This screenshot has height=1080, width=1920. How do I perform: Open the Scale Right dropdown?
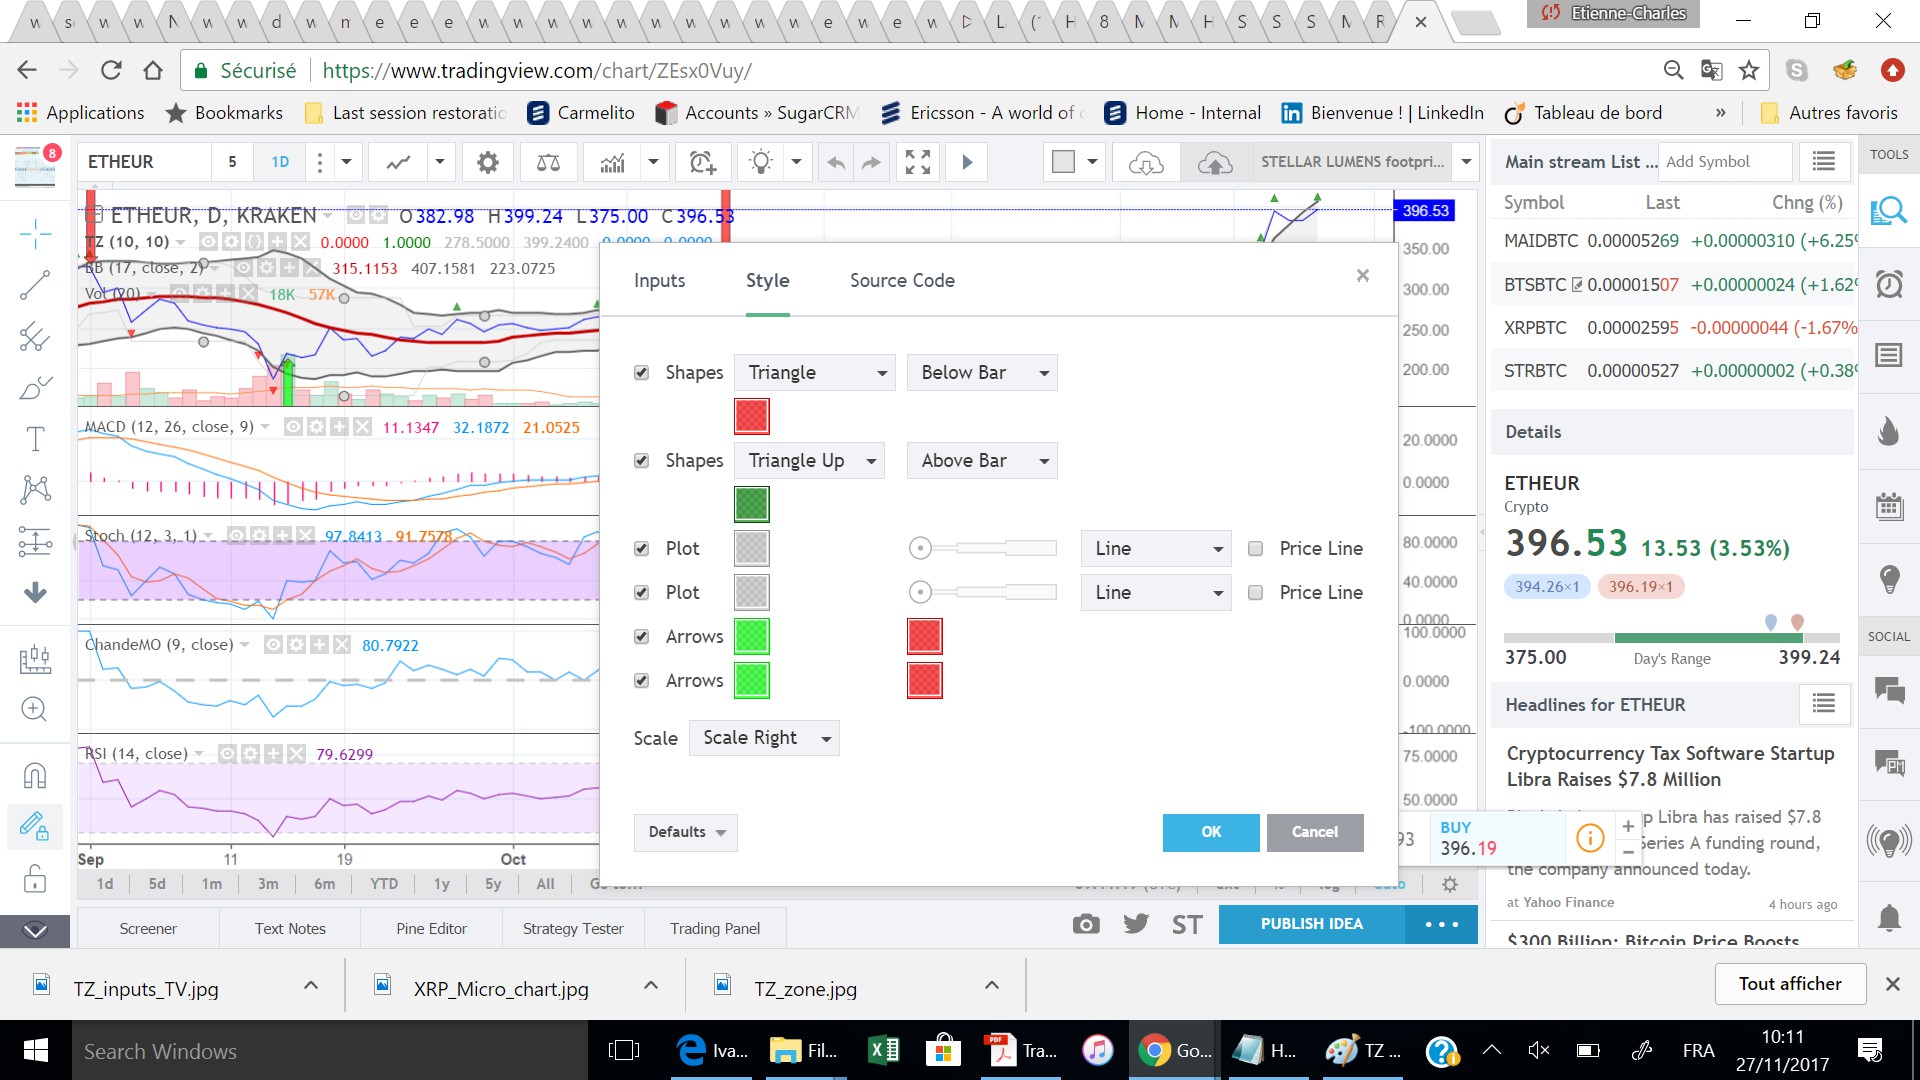pos(764,738)
